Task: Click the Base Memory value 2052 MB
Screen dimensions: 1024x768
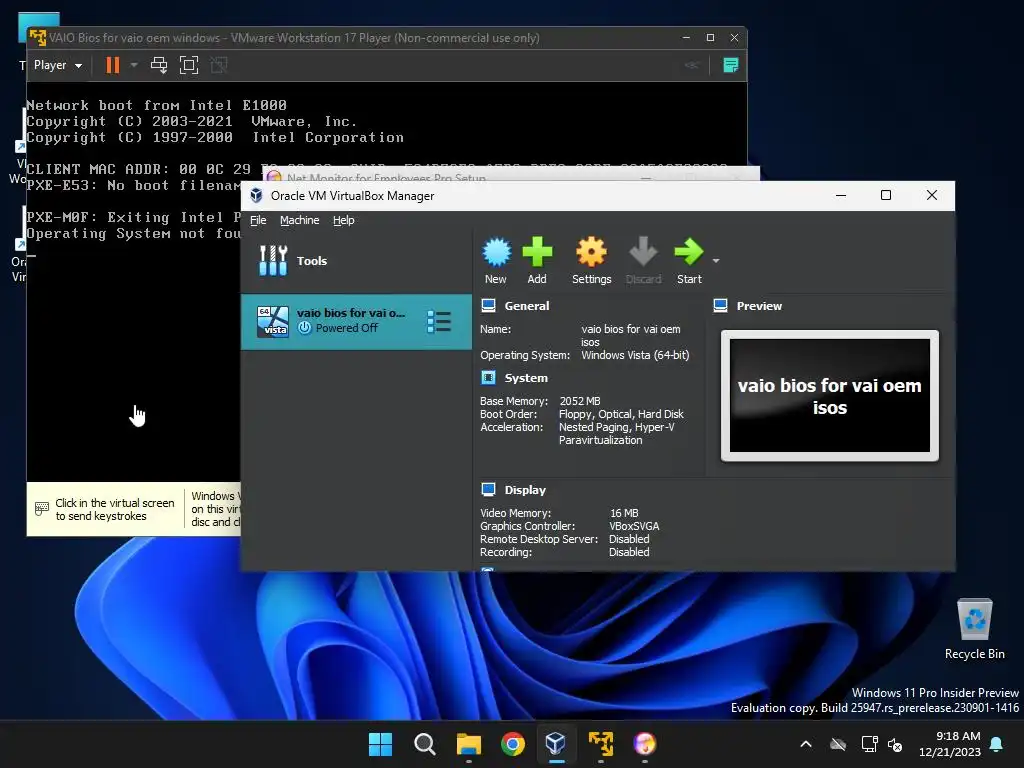Action: [579, 401]
